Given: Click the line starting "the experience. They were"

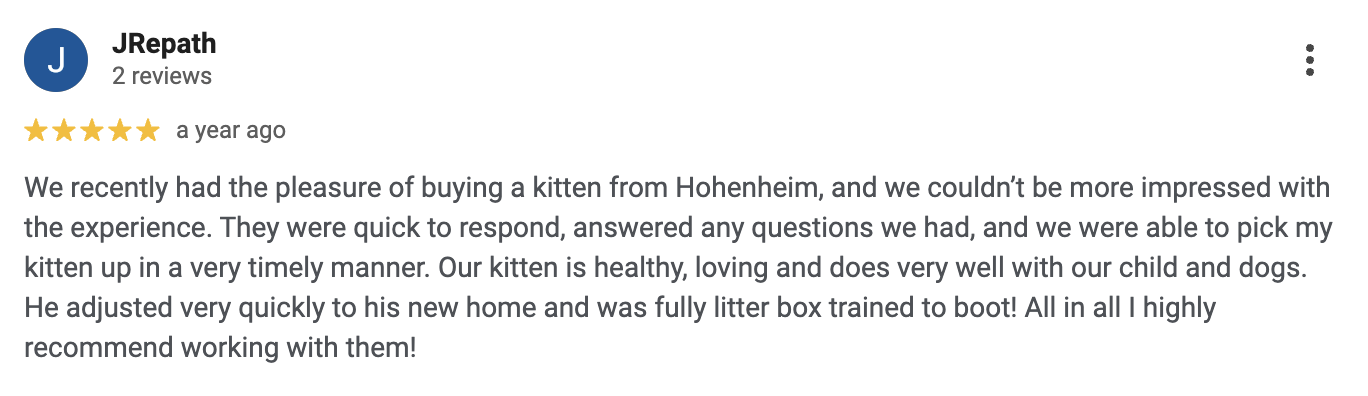Looking at the screenshot, I should click(x=678, y=228).
